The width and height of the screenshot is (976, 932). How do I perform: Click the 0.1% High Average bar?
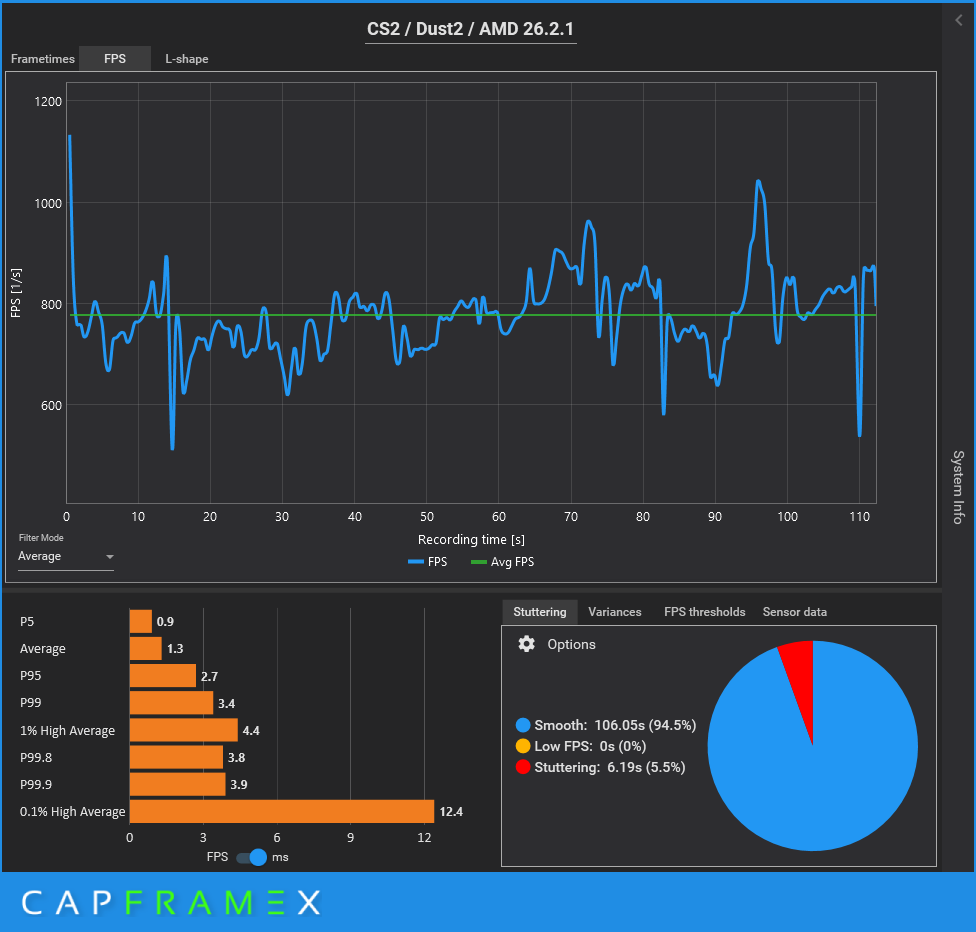(281, 811)
